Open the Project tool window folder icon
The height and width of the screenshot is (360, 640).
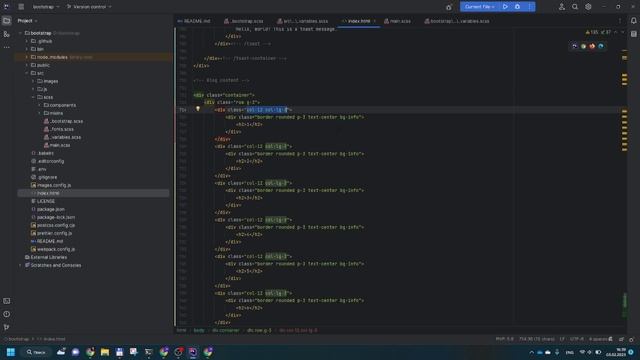7,20
